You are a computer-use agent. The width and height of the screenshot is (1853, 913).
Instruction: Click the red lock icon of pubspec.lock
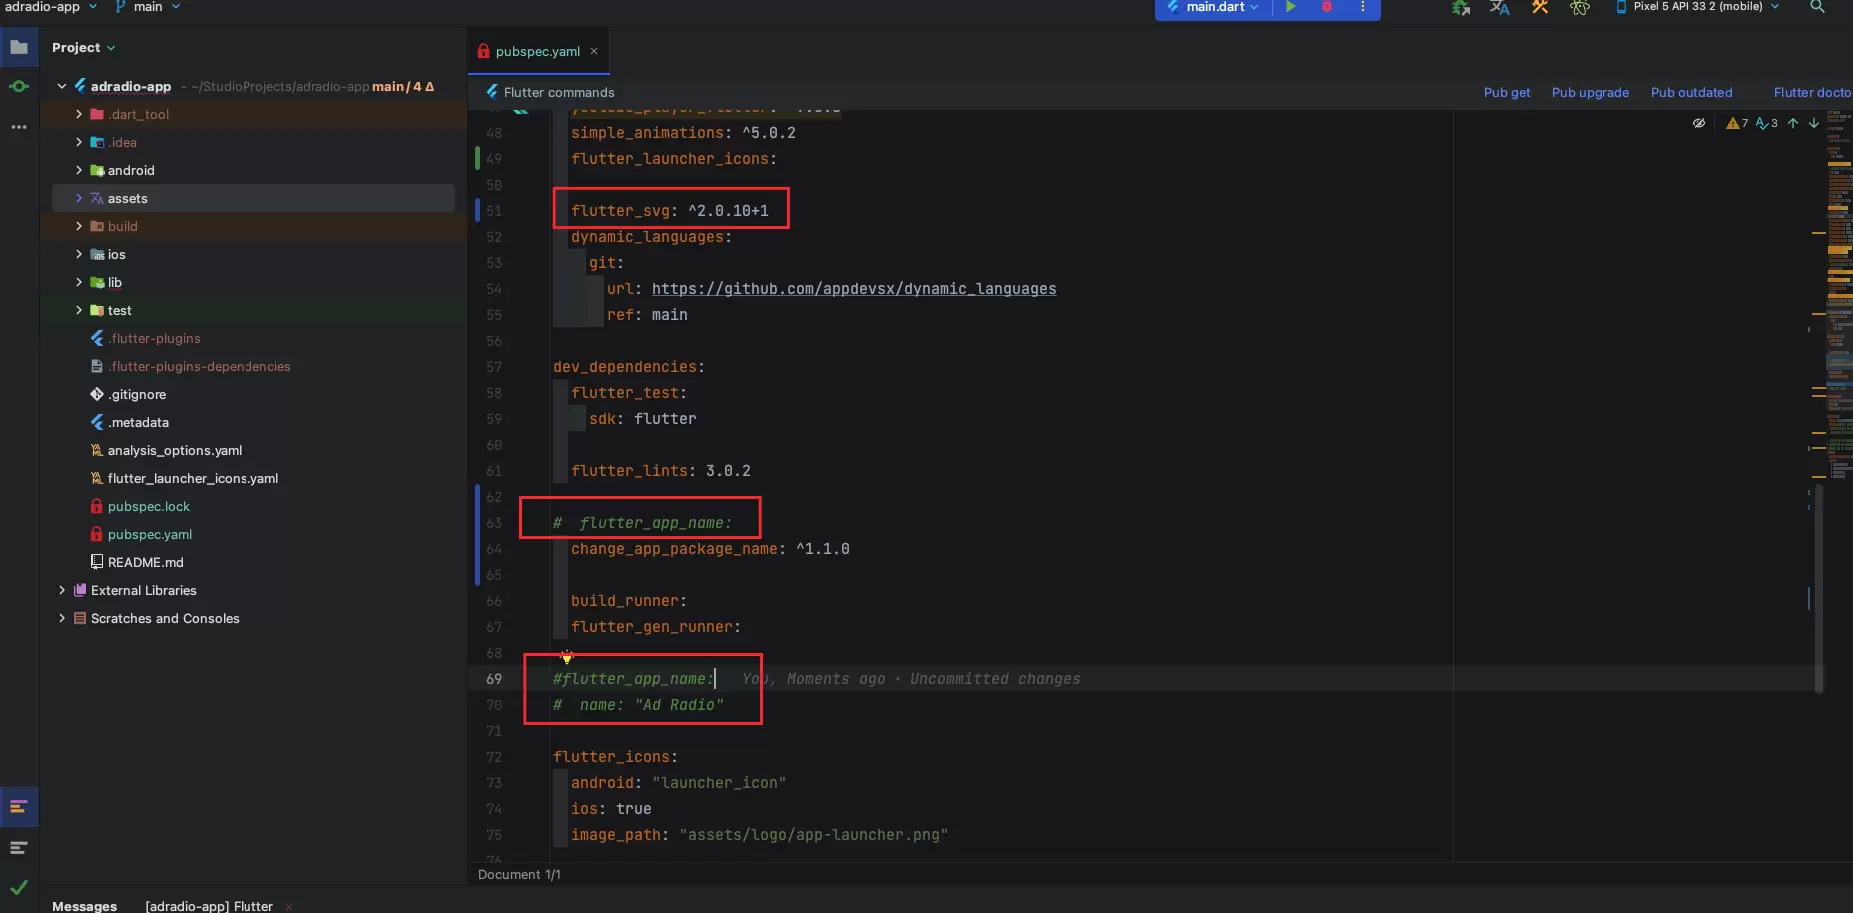tap(97, 506)
